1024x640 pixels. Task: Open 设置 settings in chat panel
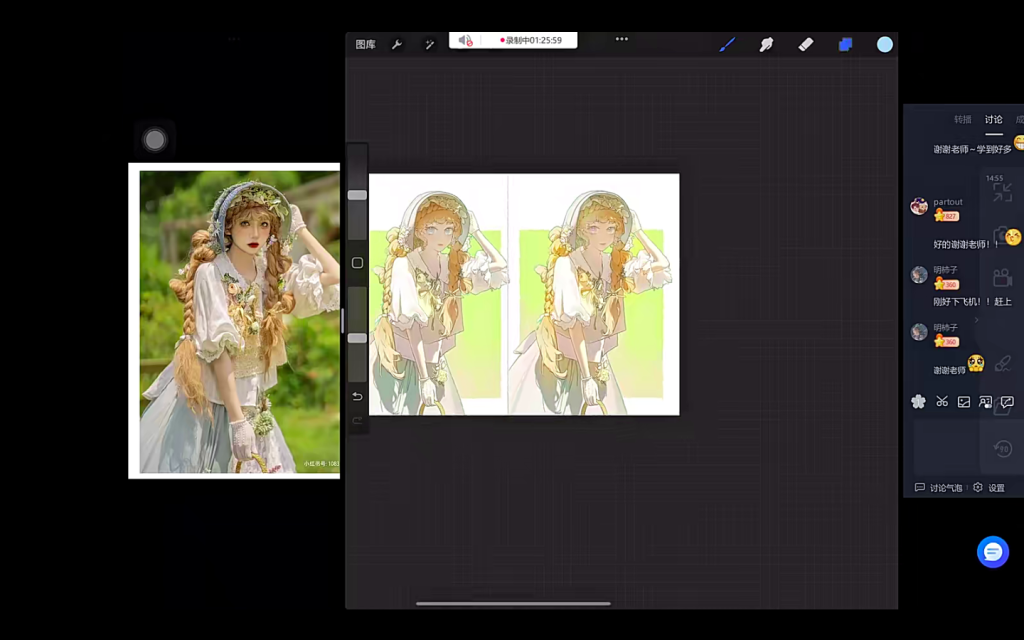point(990,488)
